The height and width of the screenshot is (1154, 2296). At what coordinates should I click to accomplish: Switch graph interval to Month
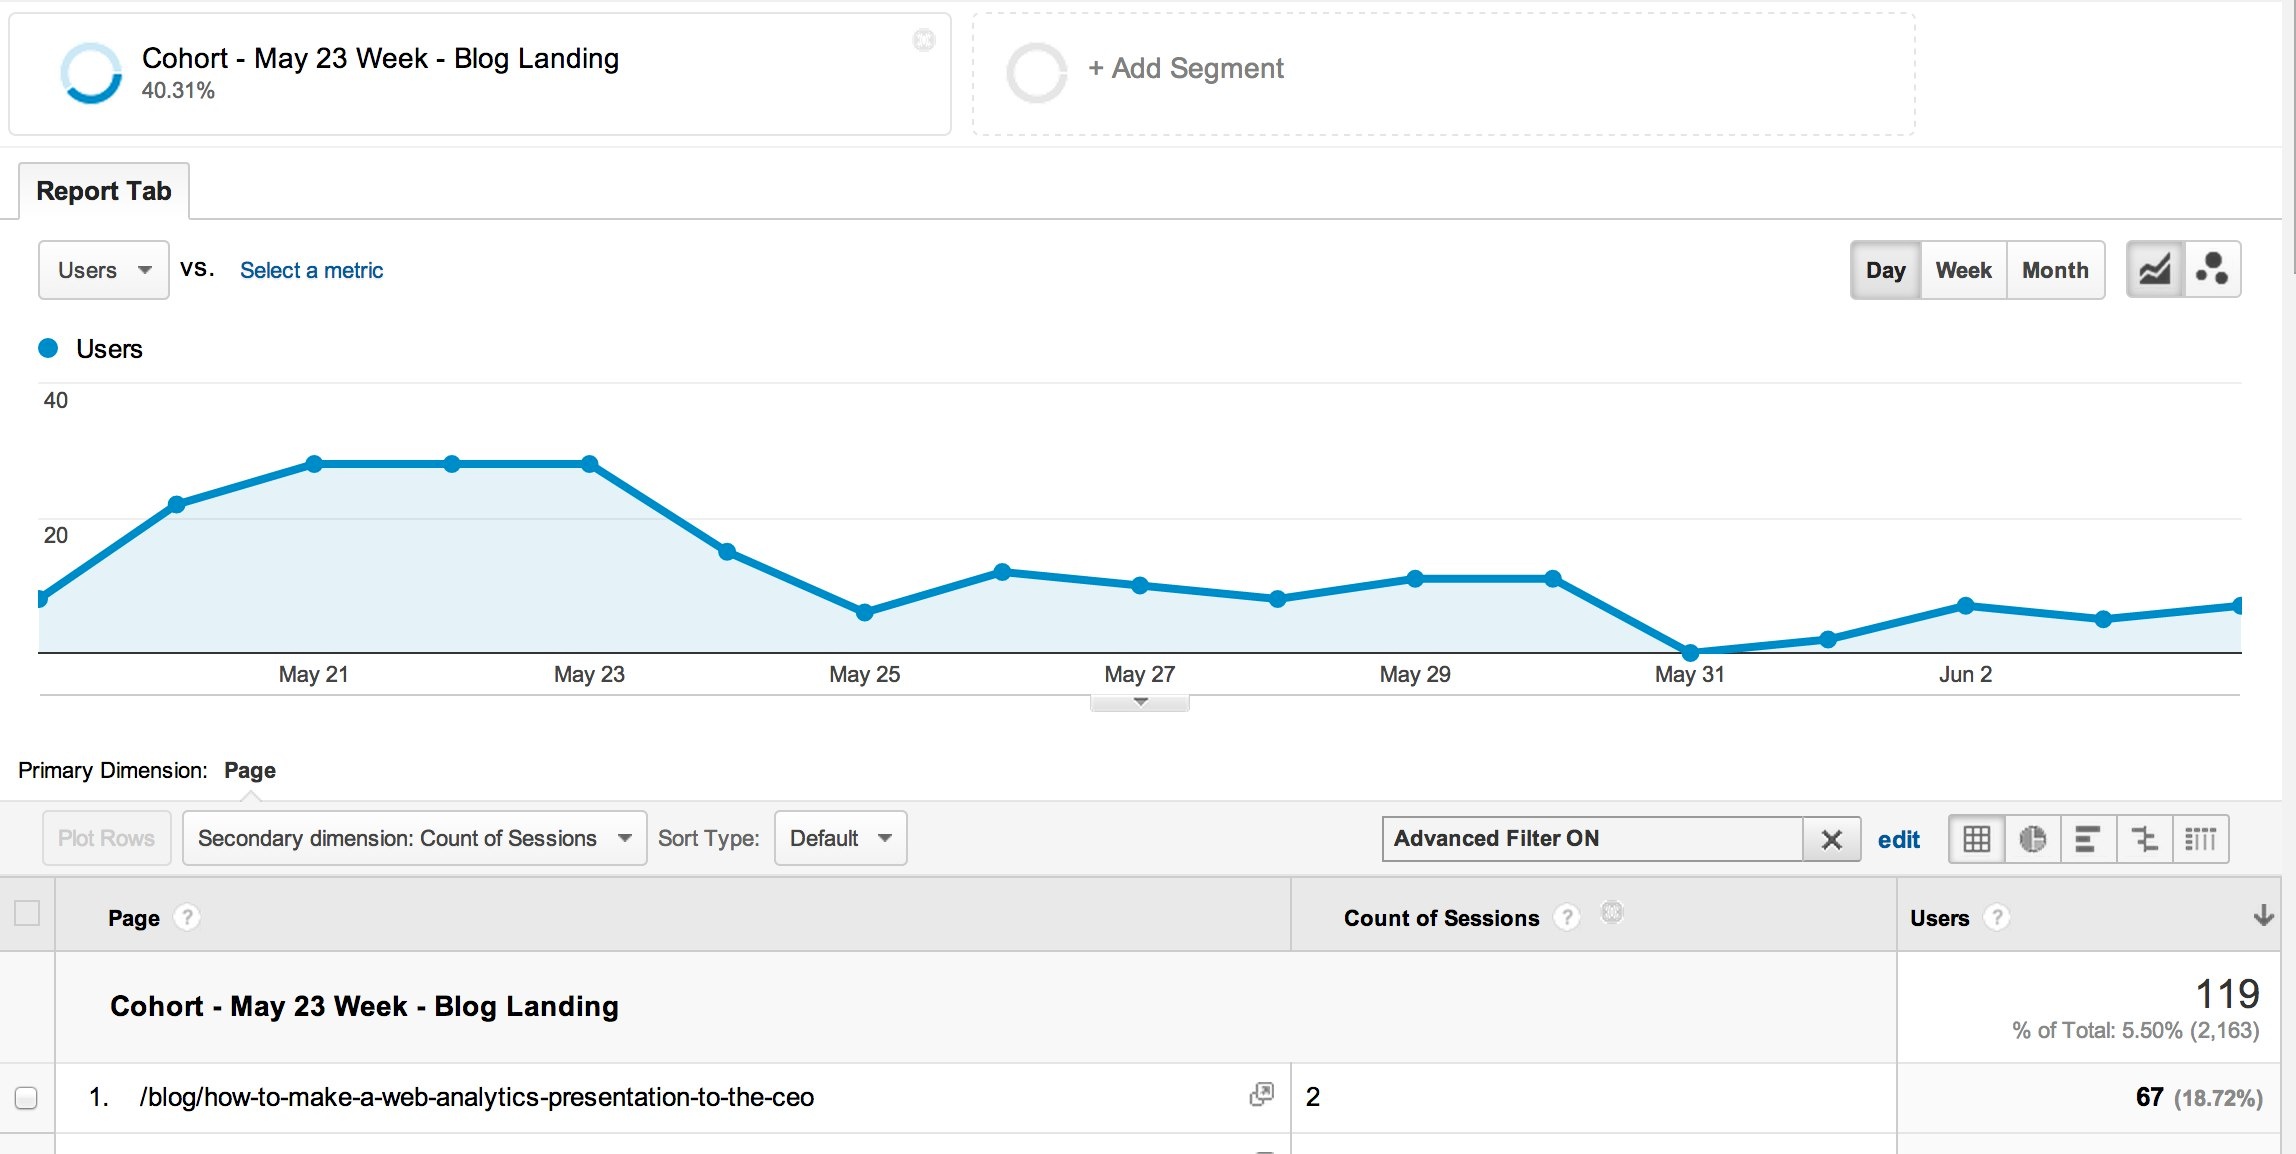click(2054, 270)
